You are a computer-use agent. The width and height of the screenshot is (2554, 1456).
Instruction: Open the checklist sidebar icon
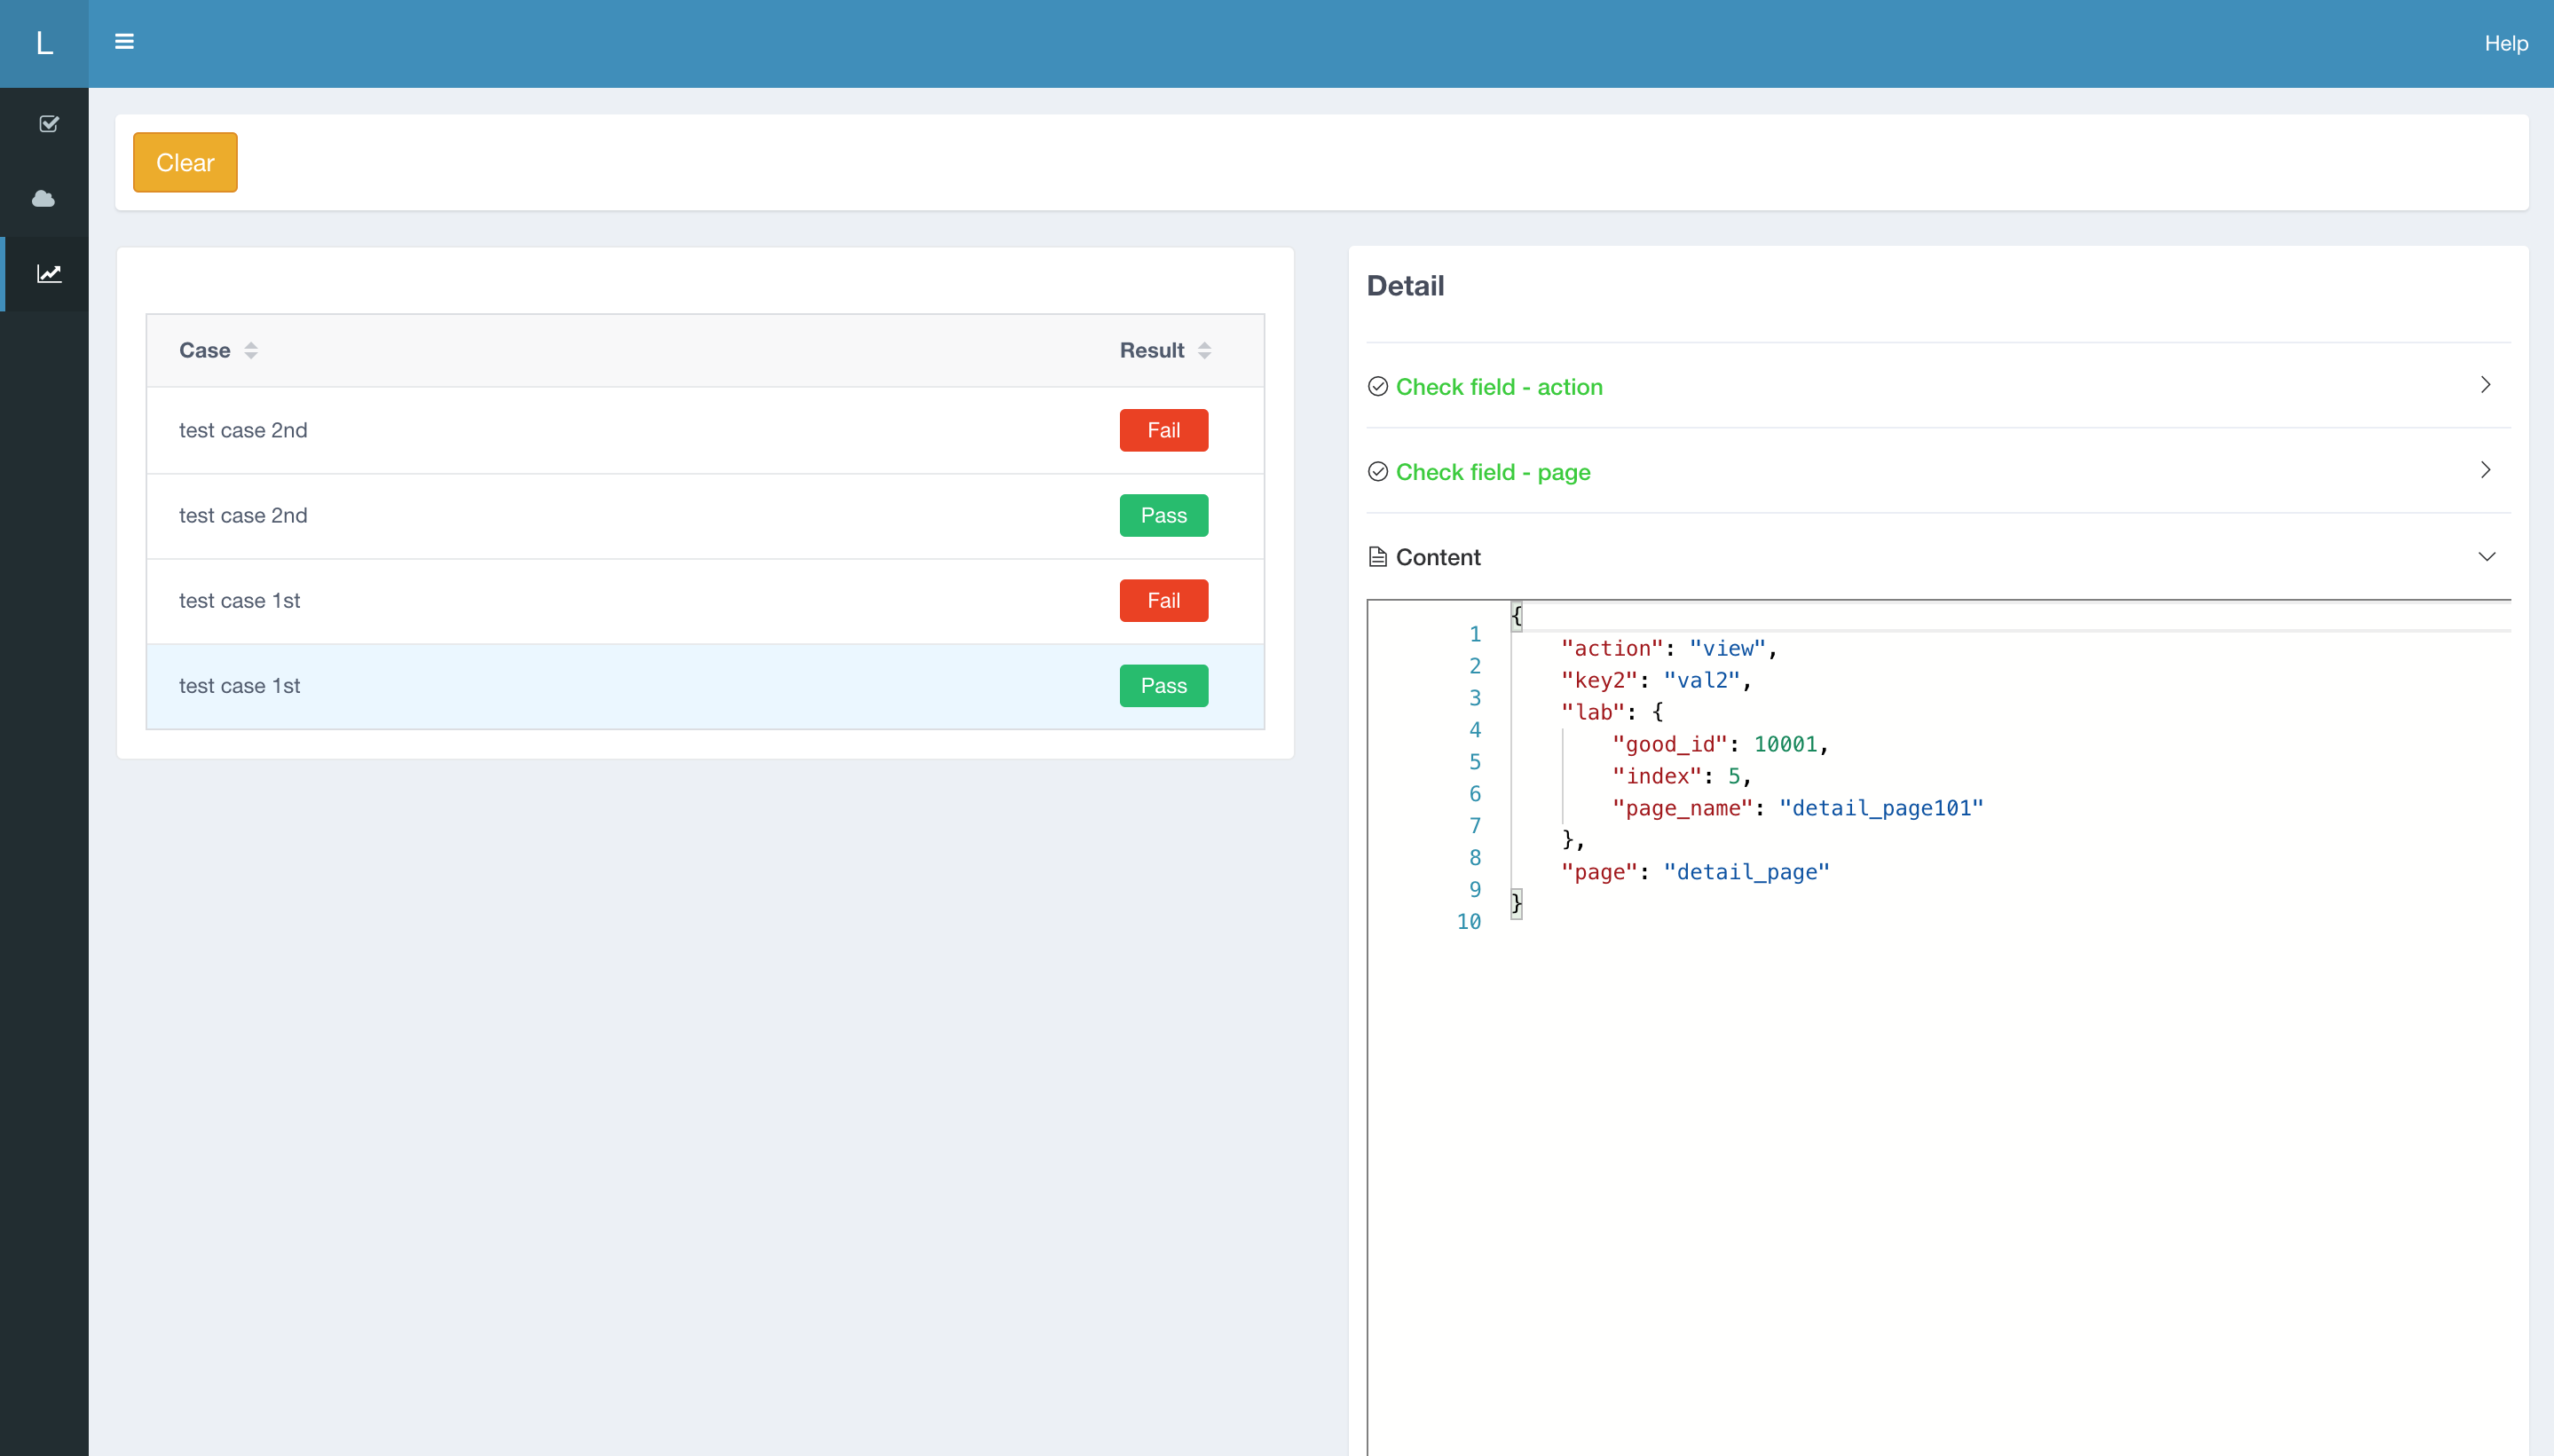[x=48, y=124]
